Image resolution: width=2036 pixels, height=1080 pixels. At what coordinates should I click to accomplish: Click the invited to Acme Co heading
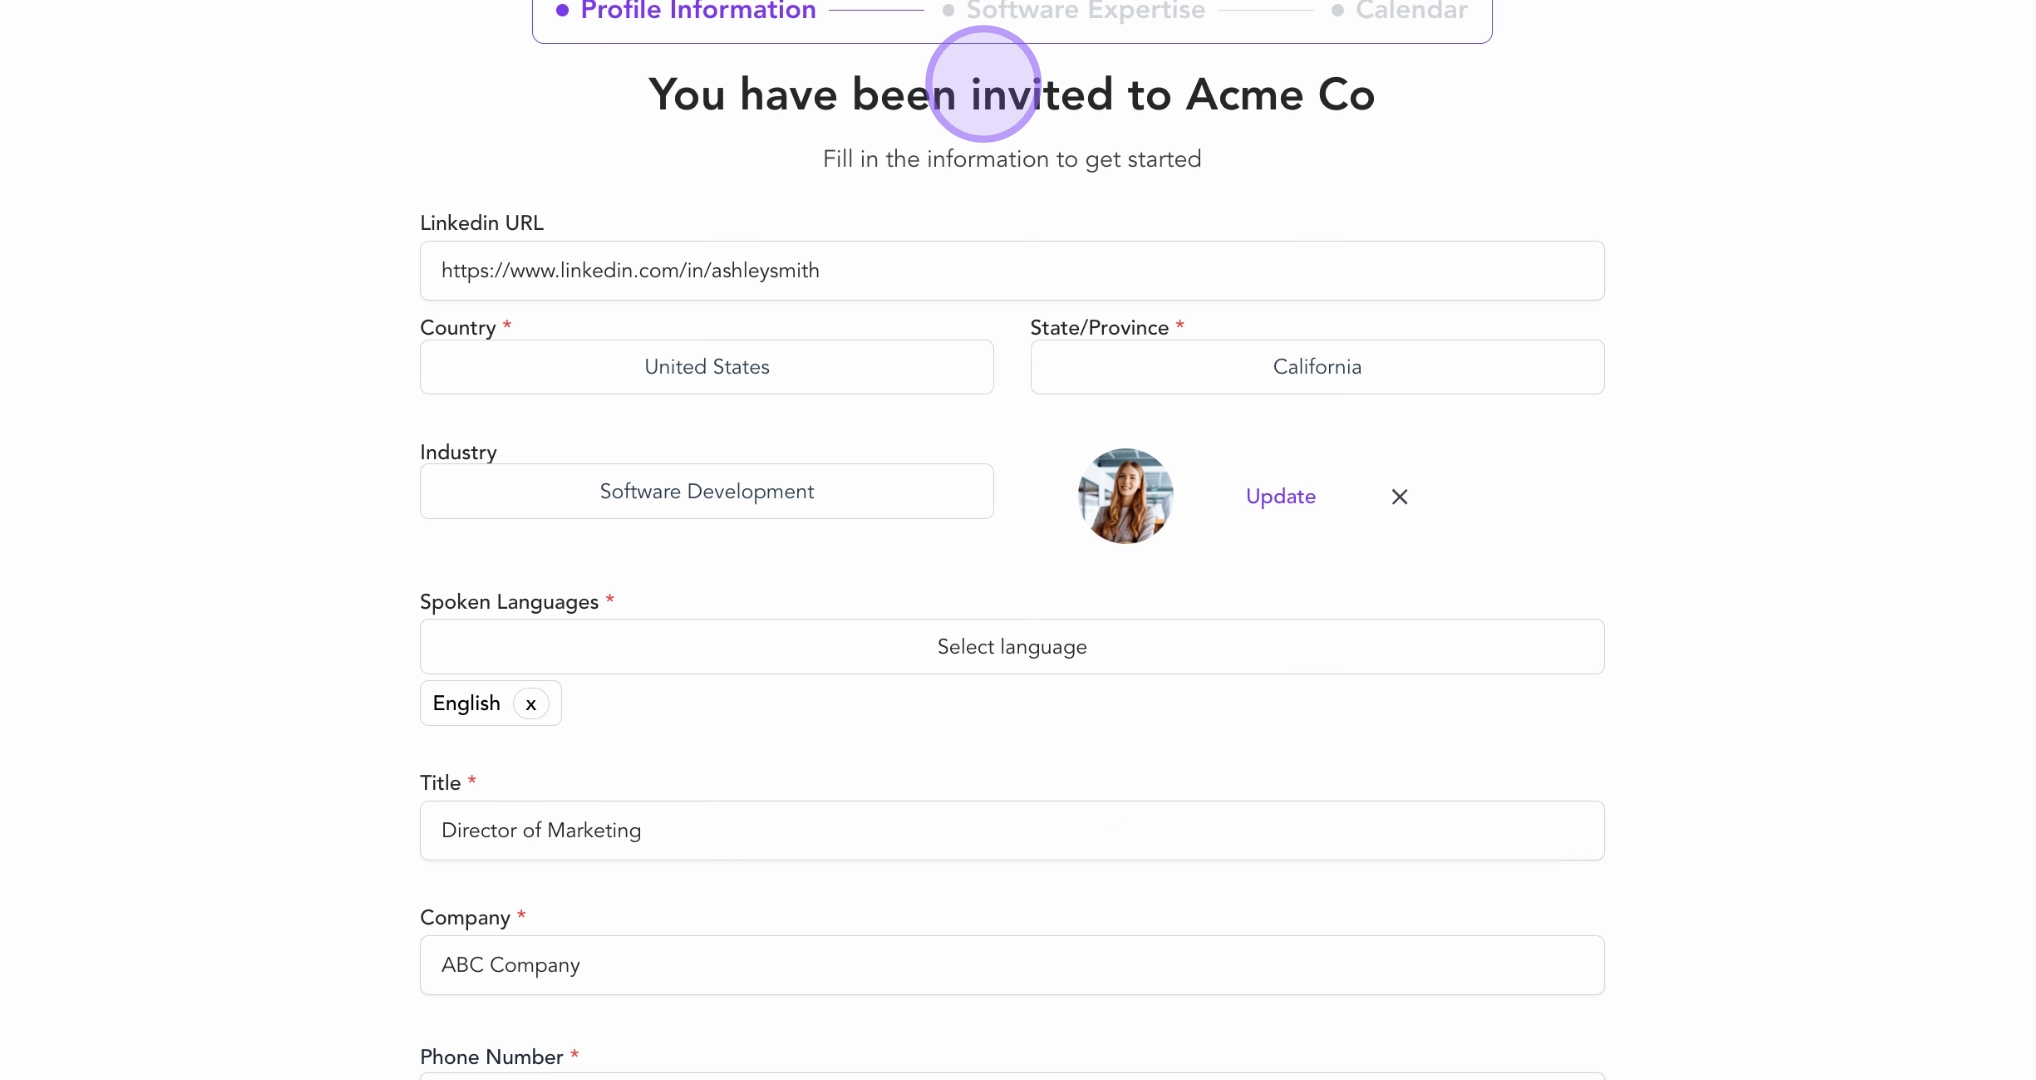point(1011,95)
